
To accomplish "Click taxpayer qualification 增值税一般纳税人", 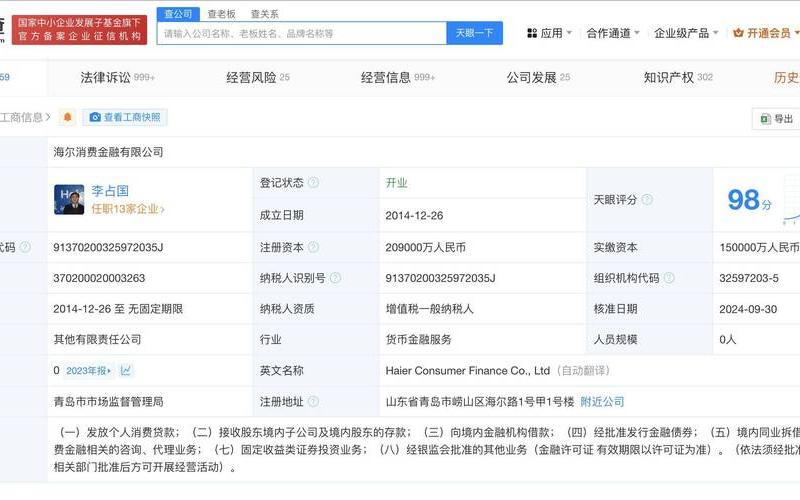I will [x=430, y=309].
